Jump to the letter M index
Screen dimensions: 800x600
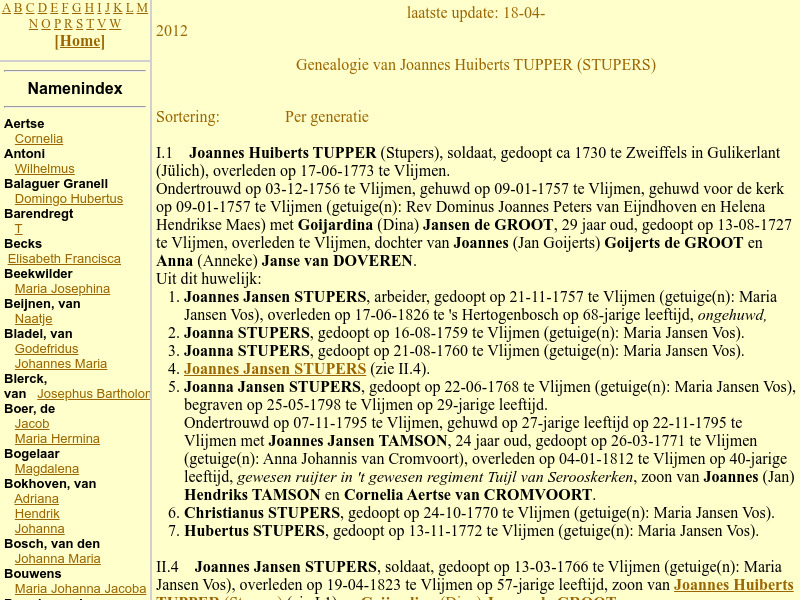pos(142,8)
